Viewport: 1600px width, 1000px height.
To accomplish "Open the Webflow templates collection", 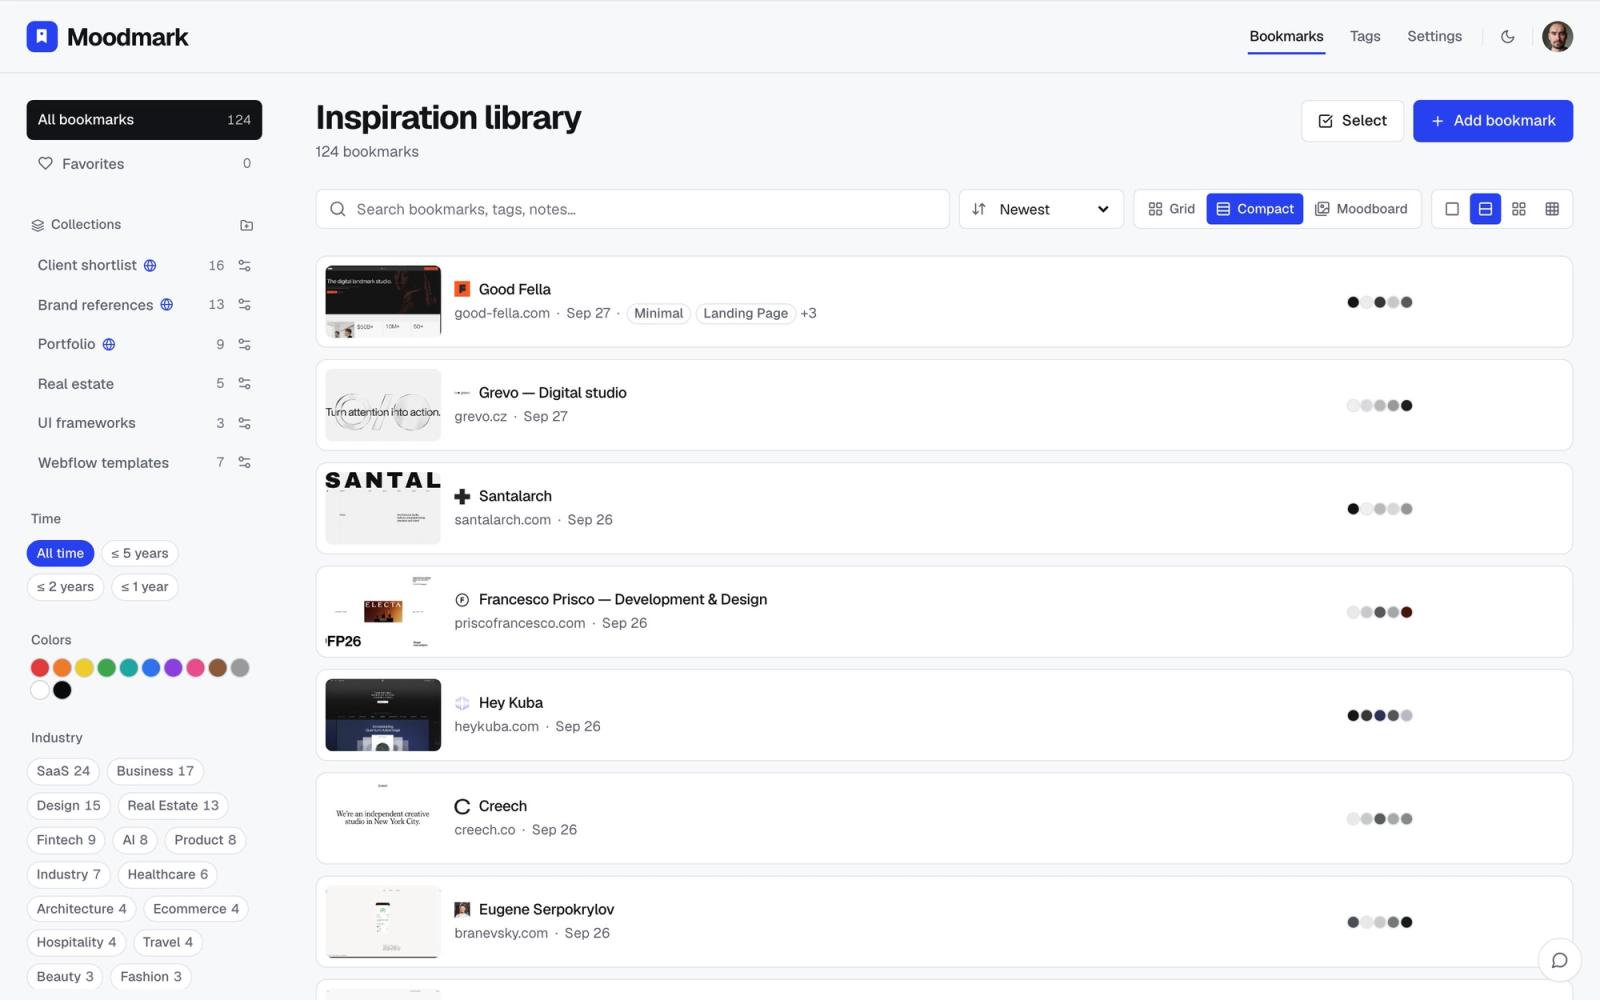I will click(103, 463).
